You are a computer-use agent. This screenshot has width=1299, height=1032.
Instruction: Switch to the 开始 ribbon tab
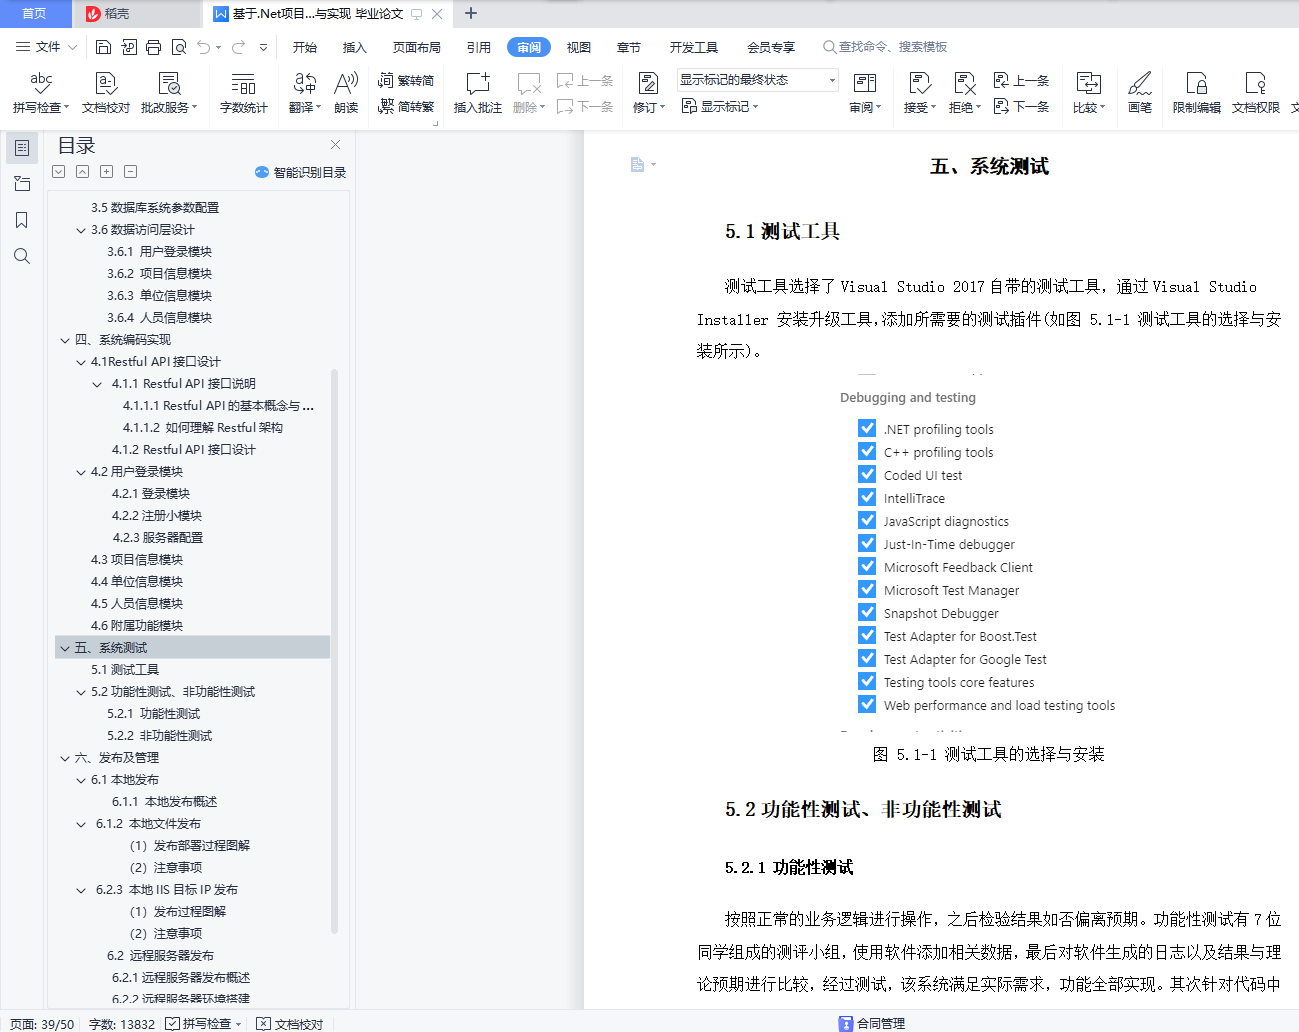[x=305, y=47]
